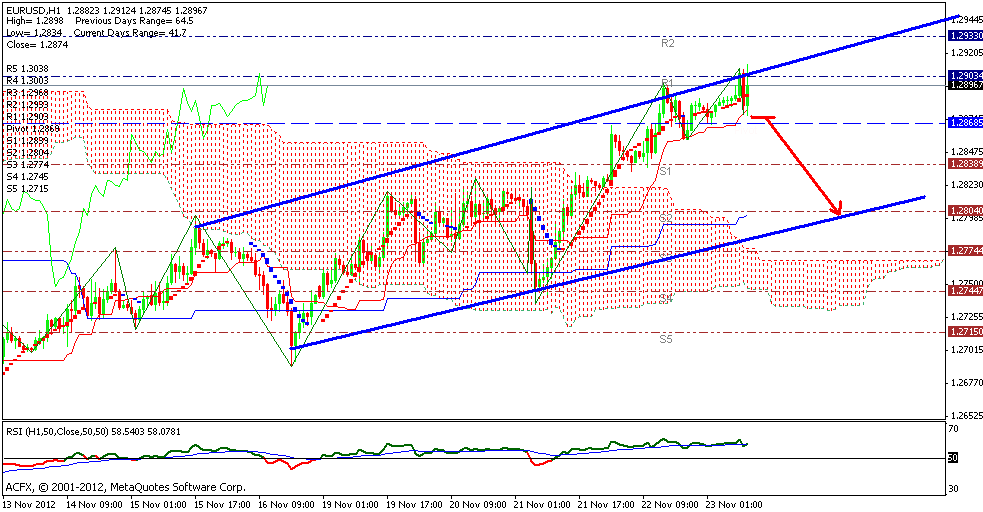Click the red downward arrow head
The height and width of the screenshot is (512, 983).
pos(836,211)
